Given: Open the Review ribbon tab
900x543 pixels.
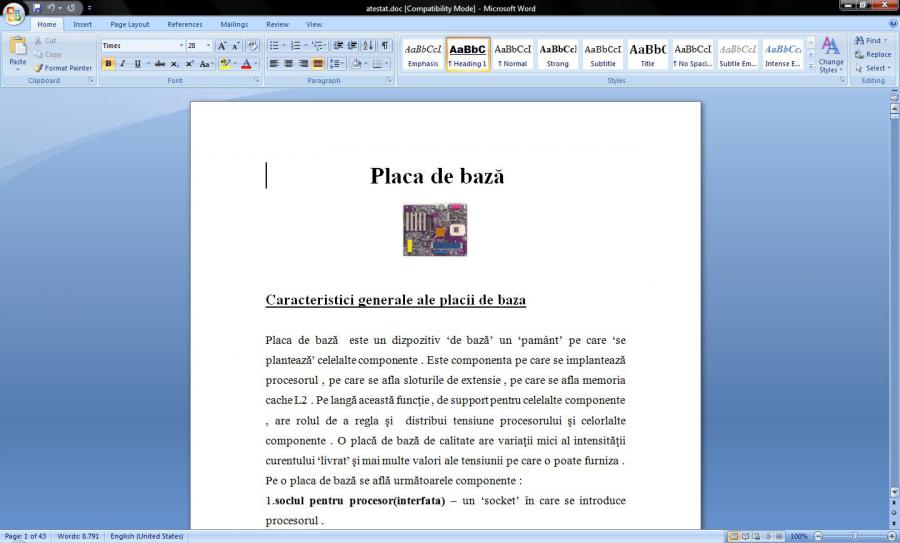Looking at the screenshot, I should [277, 24].
